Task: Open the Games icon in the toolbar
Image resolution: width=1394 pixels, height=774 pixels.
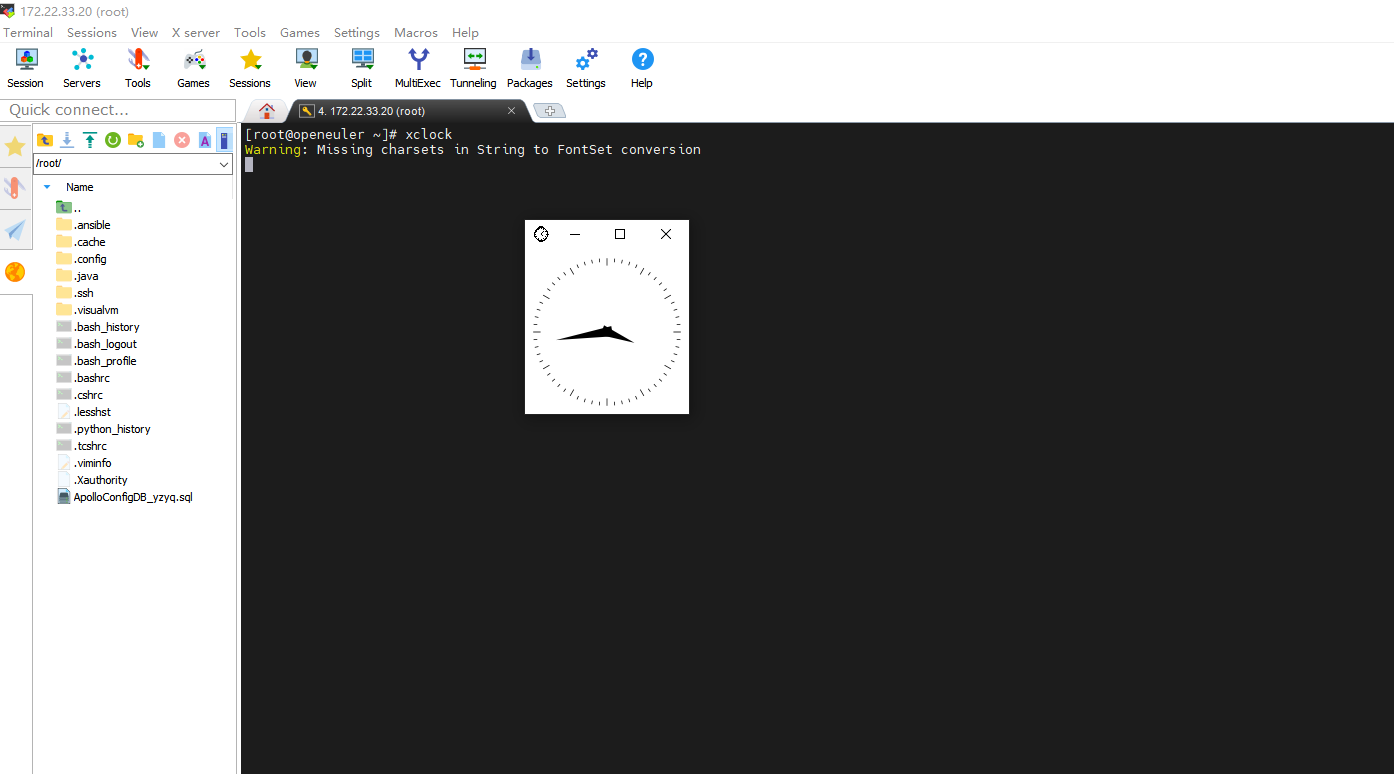Action: click(x=193, y=67)
